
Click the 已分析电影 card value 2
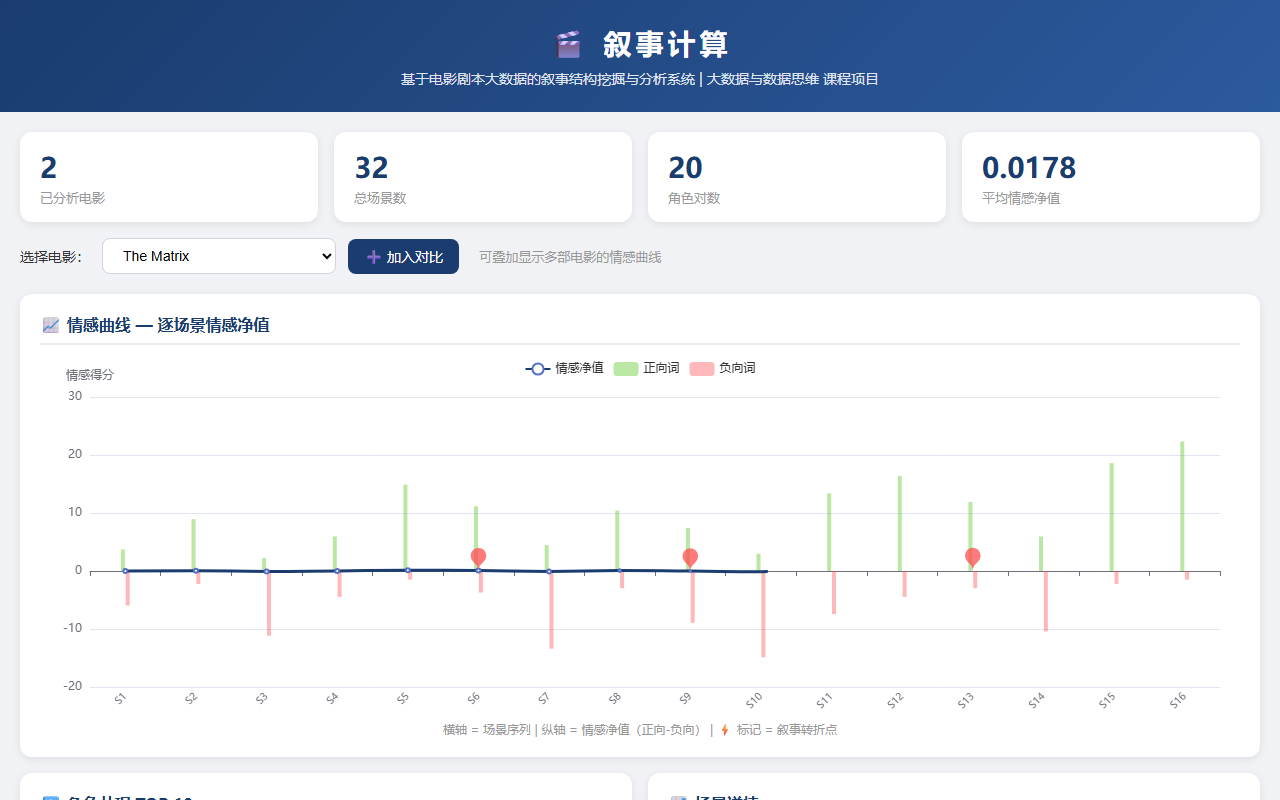(x=48, y=167)
